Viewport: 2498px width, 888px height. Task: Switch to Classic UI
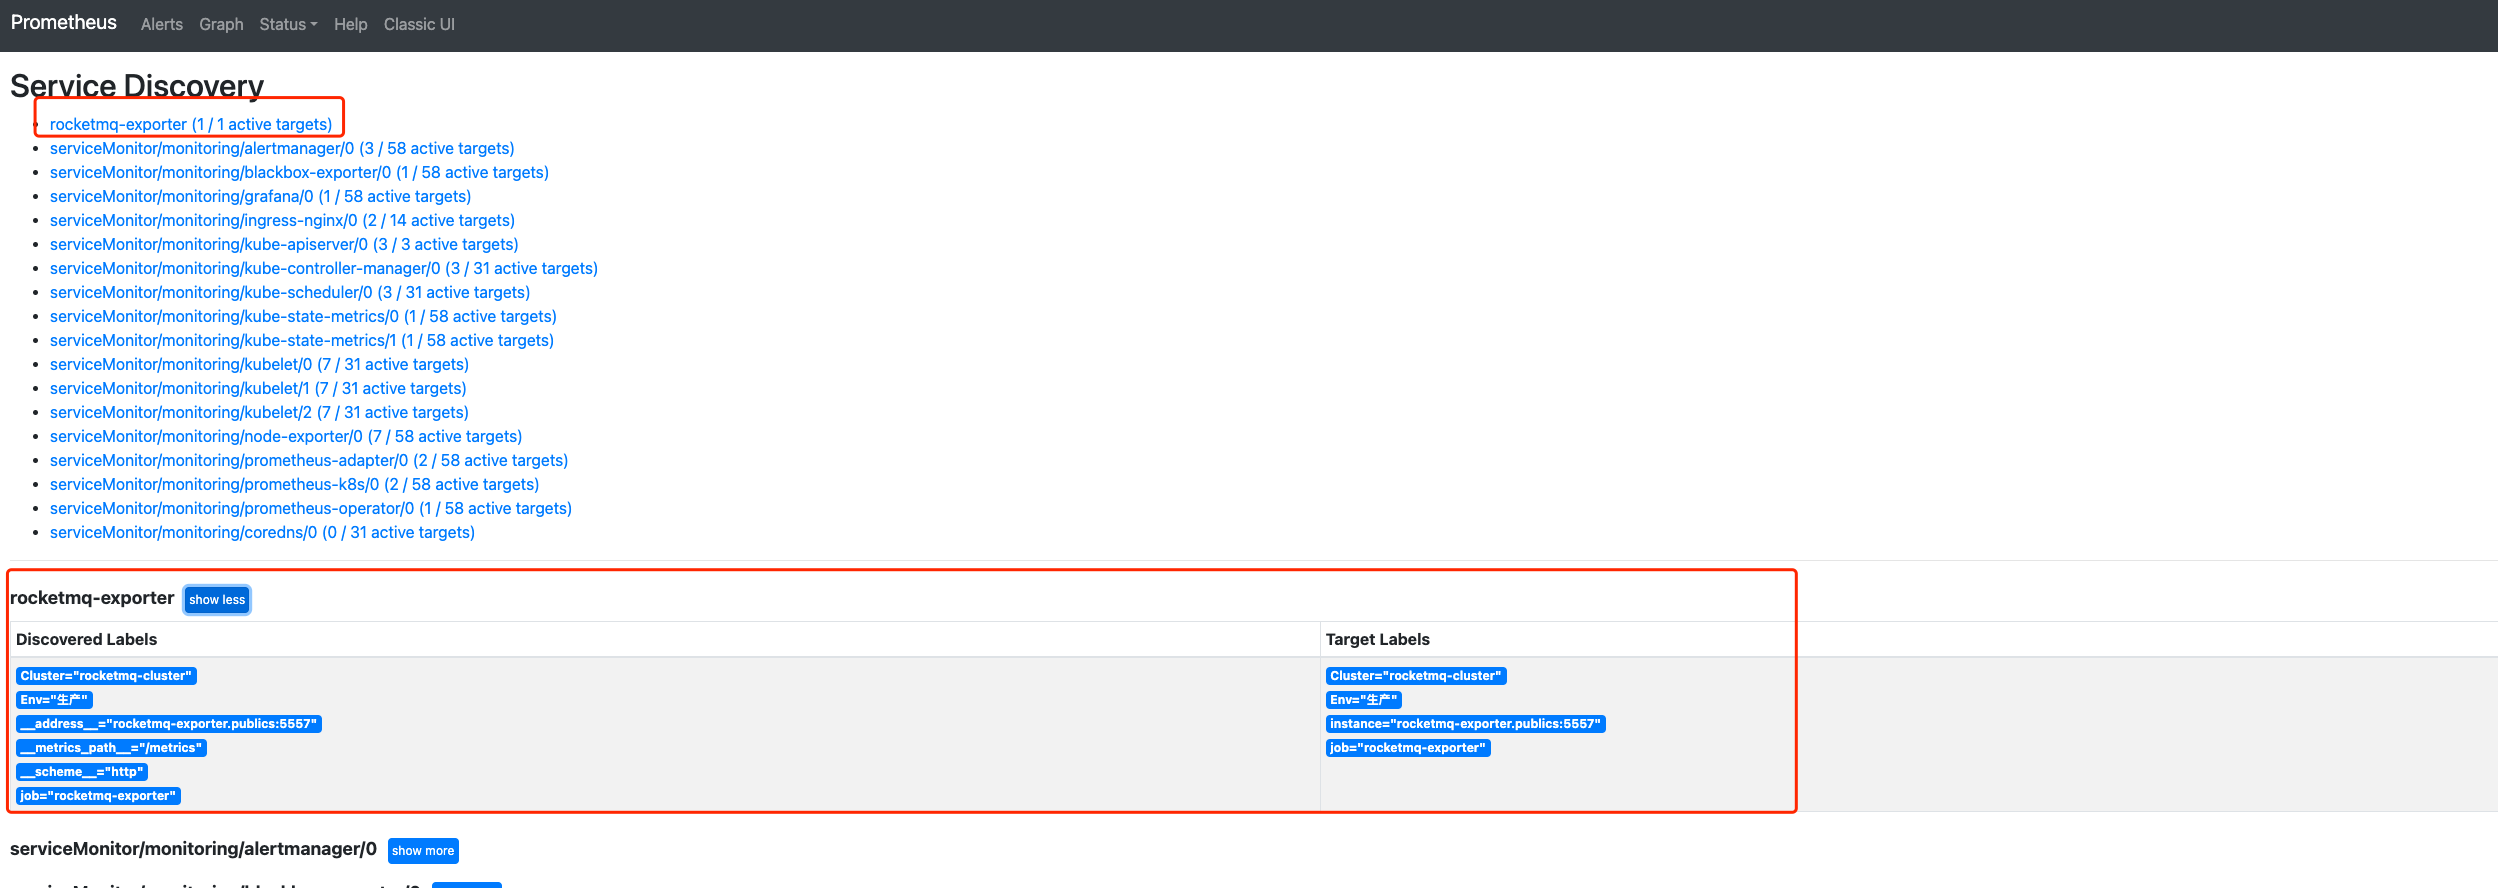pos(419,24)
